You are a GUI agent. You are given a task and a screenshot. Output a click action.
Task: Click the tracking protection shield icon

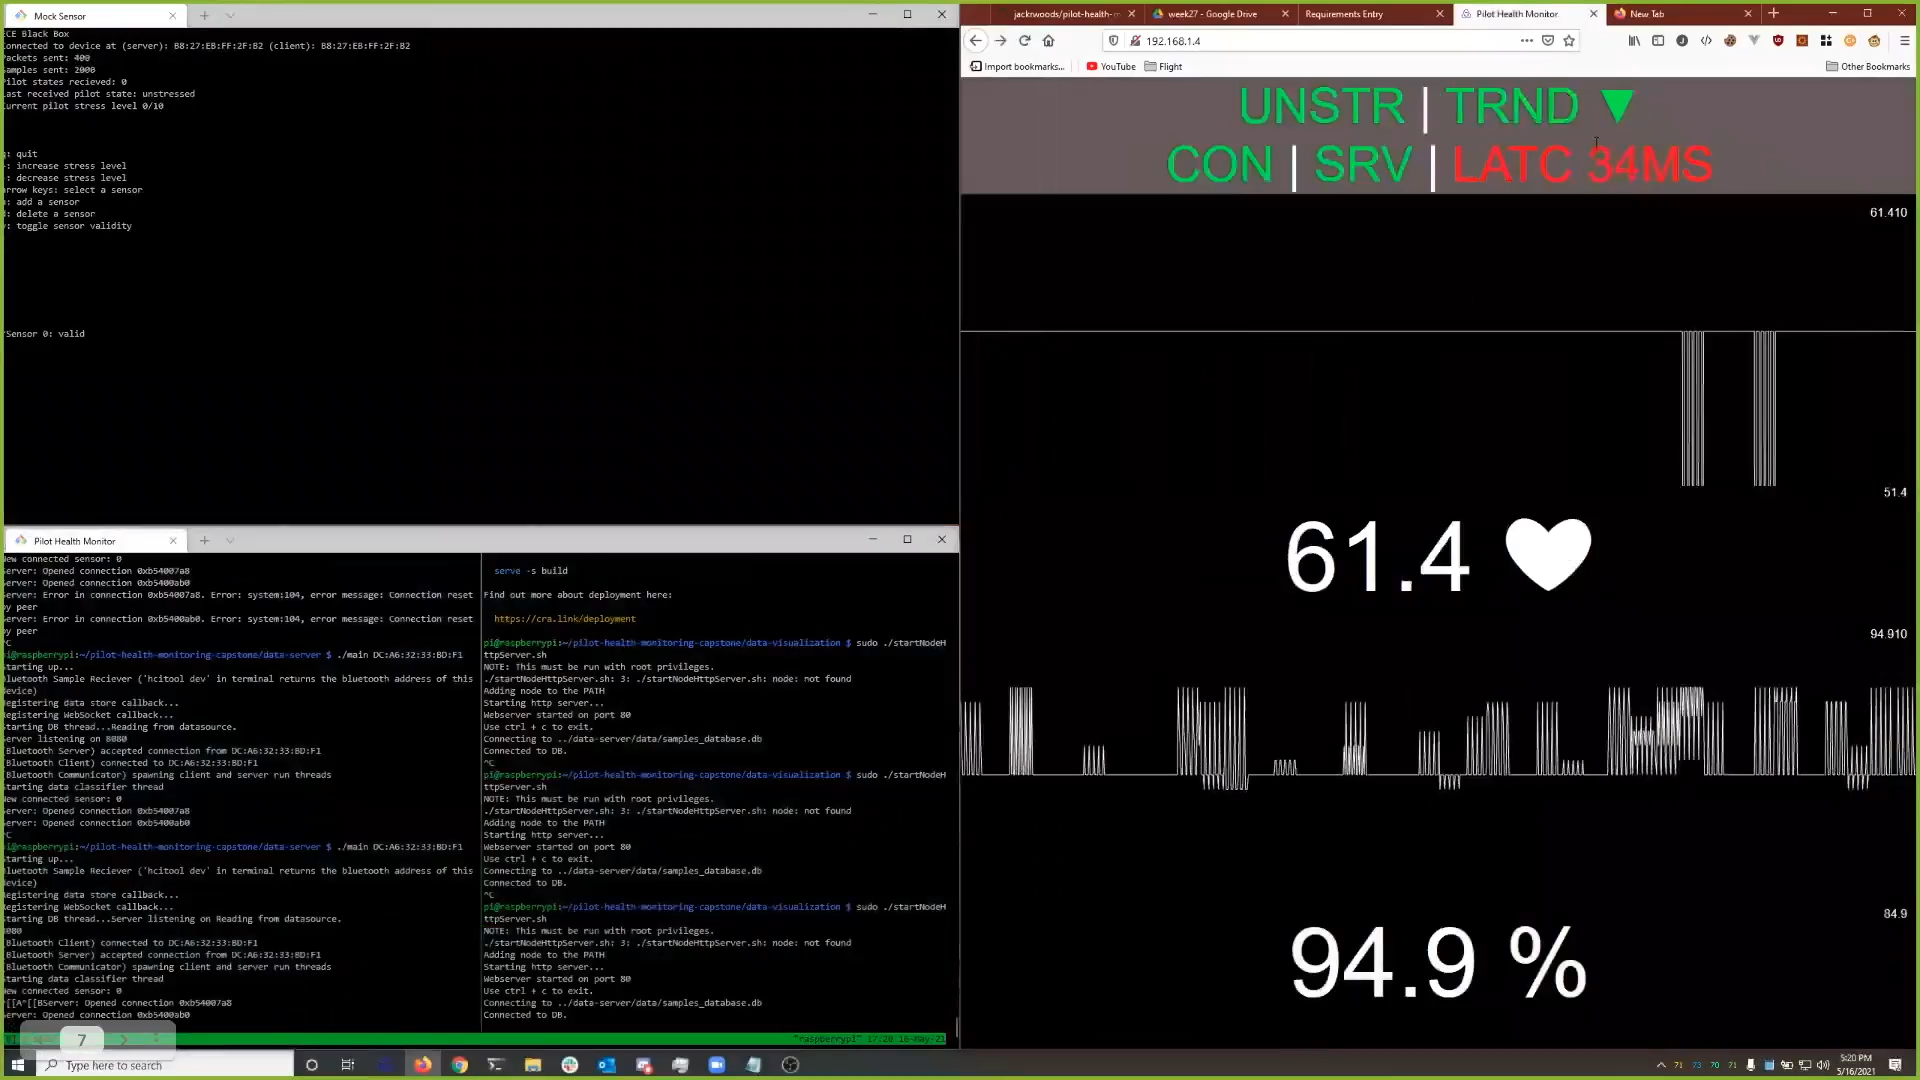pos(1113,41)
